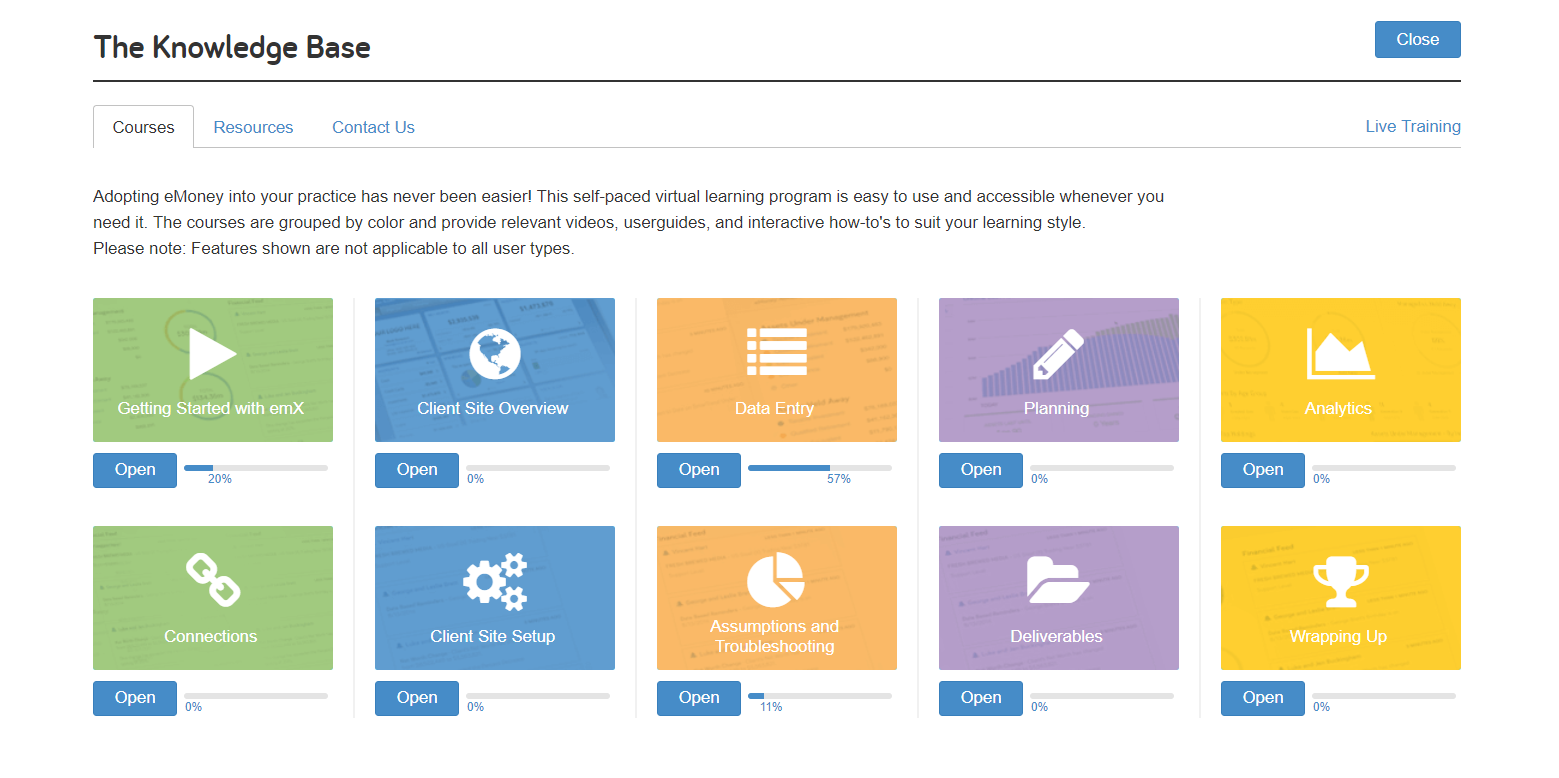Viewport: 1559px width, 778px height.
Task: Click the Data Entry title text
Action: (x=775, y=408)
